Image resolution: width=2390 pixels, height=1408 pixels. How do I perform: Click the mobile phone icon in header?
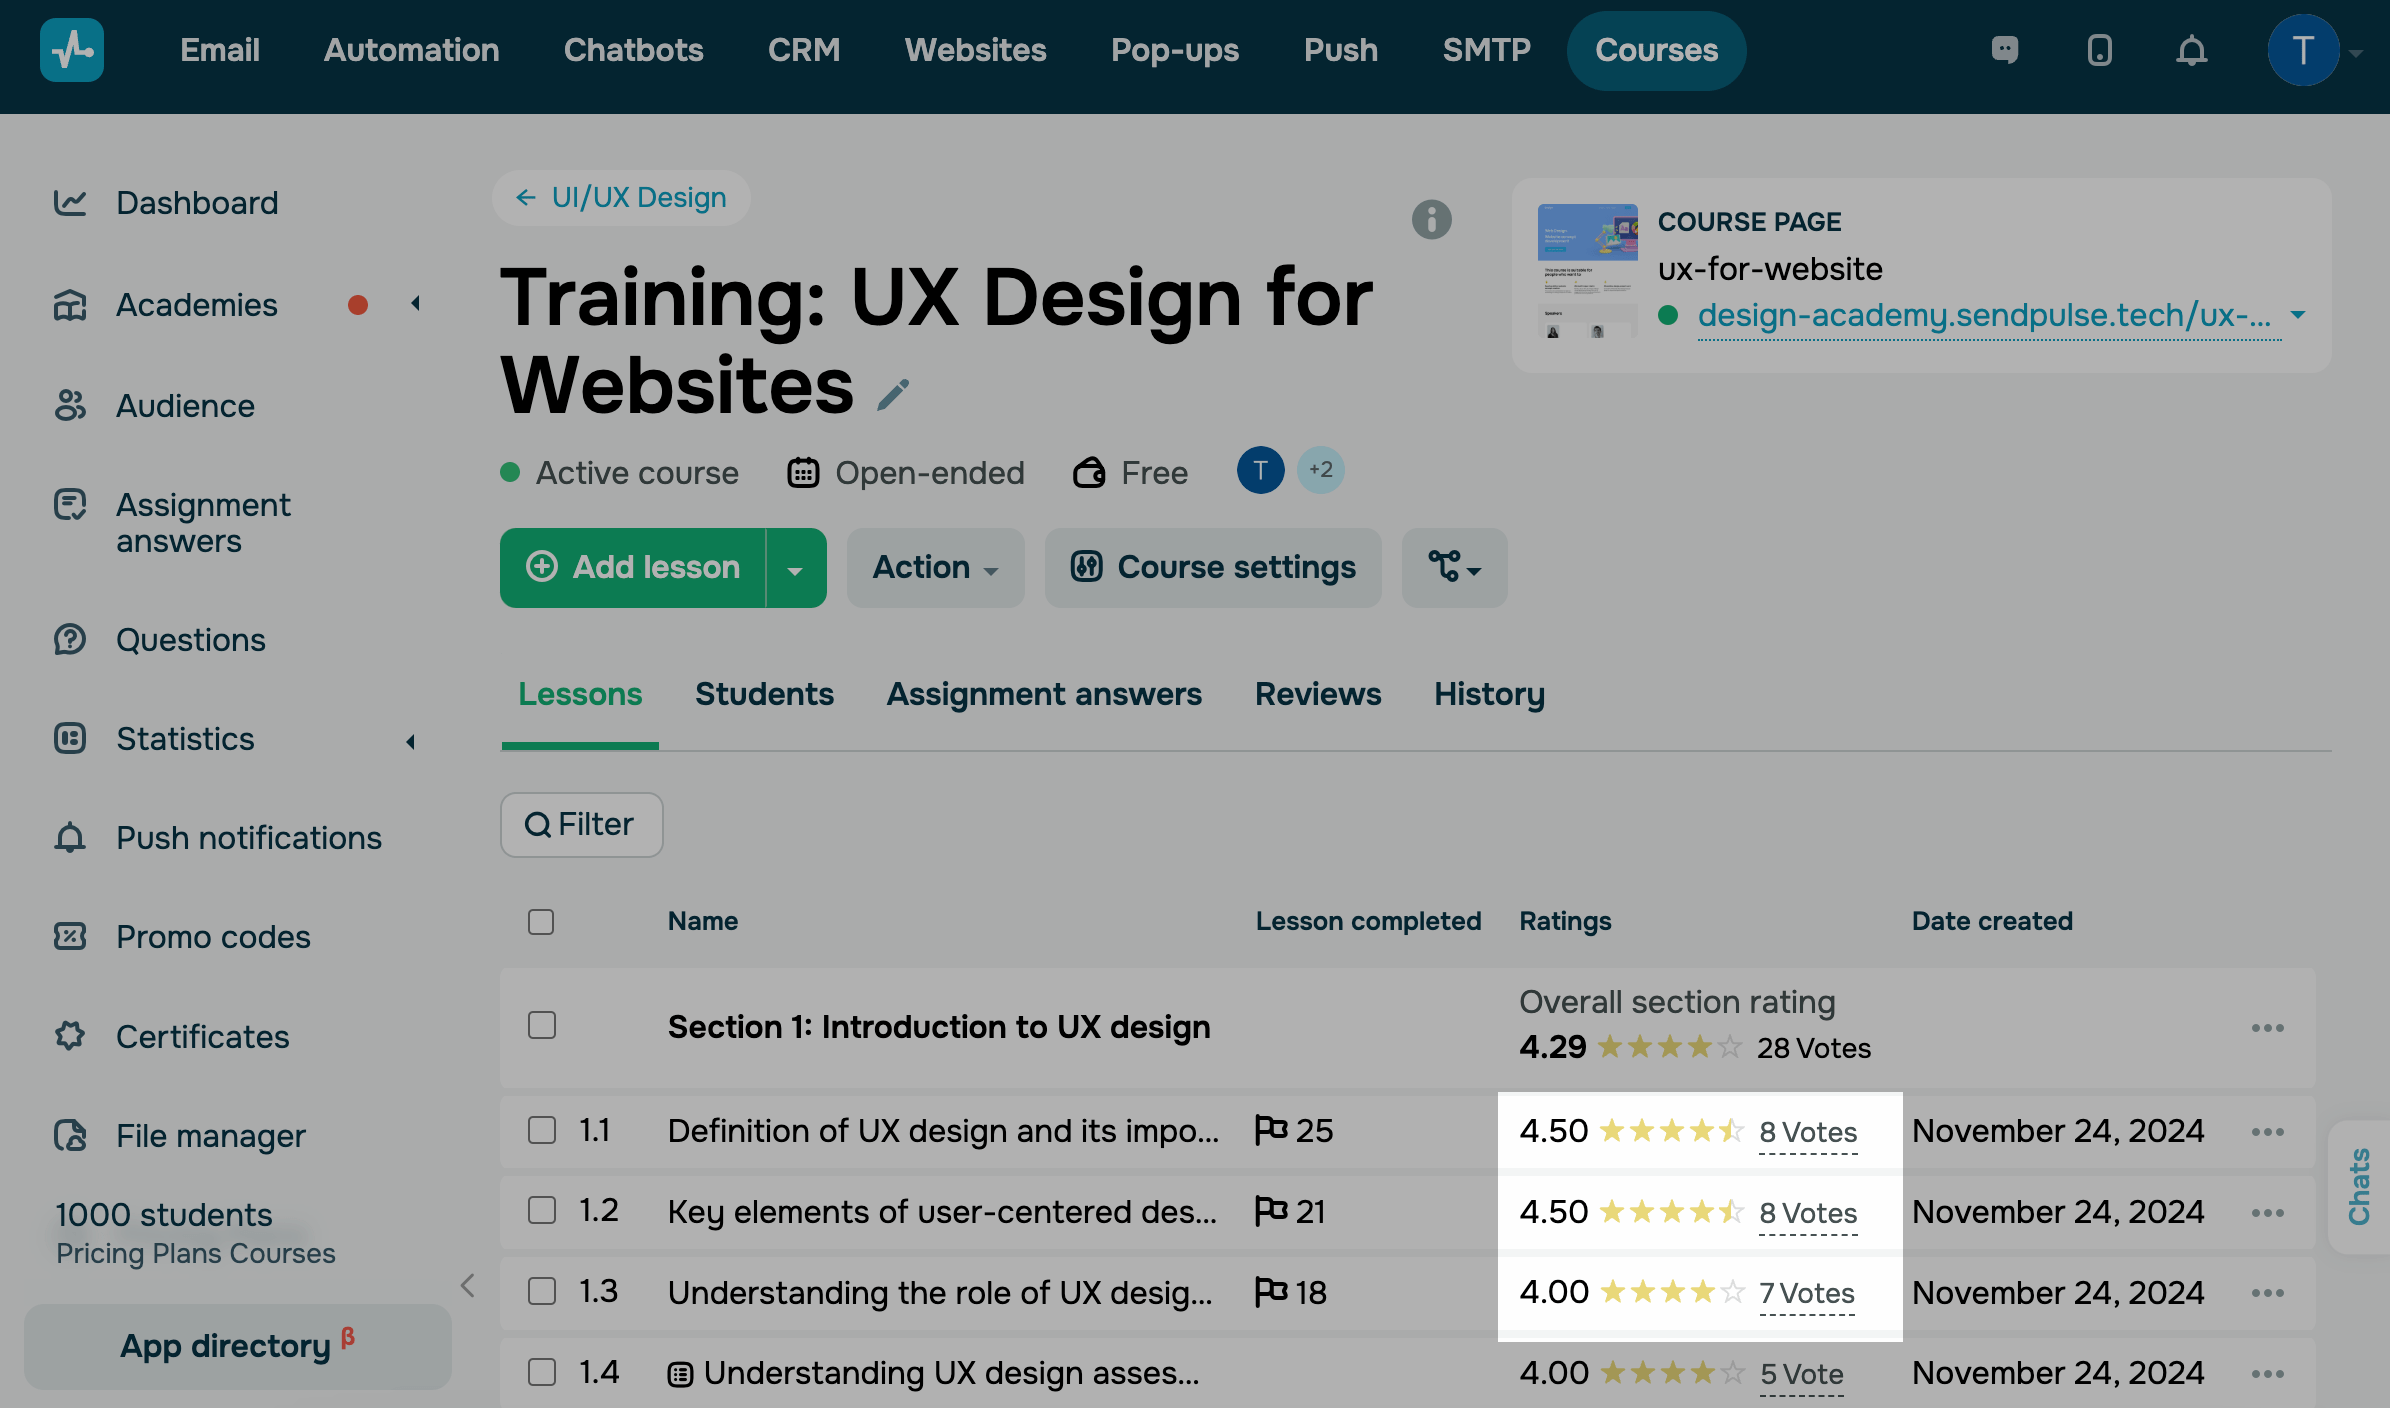[2099, 50]
